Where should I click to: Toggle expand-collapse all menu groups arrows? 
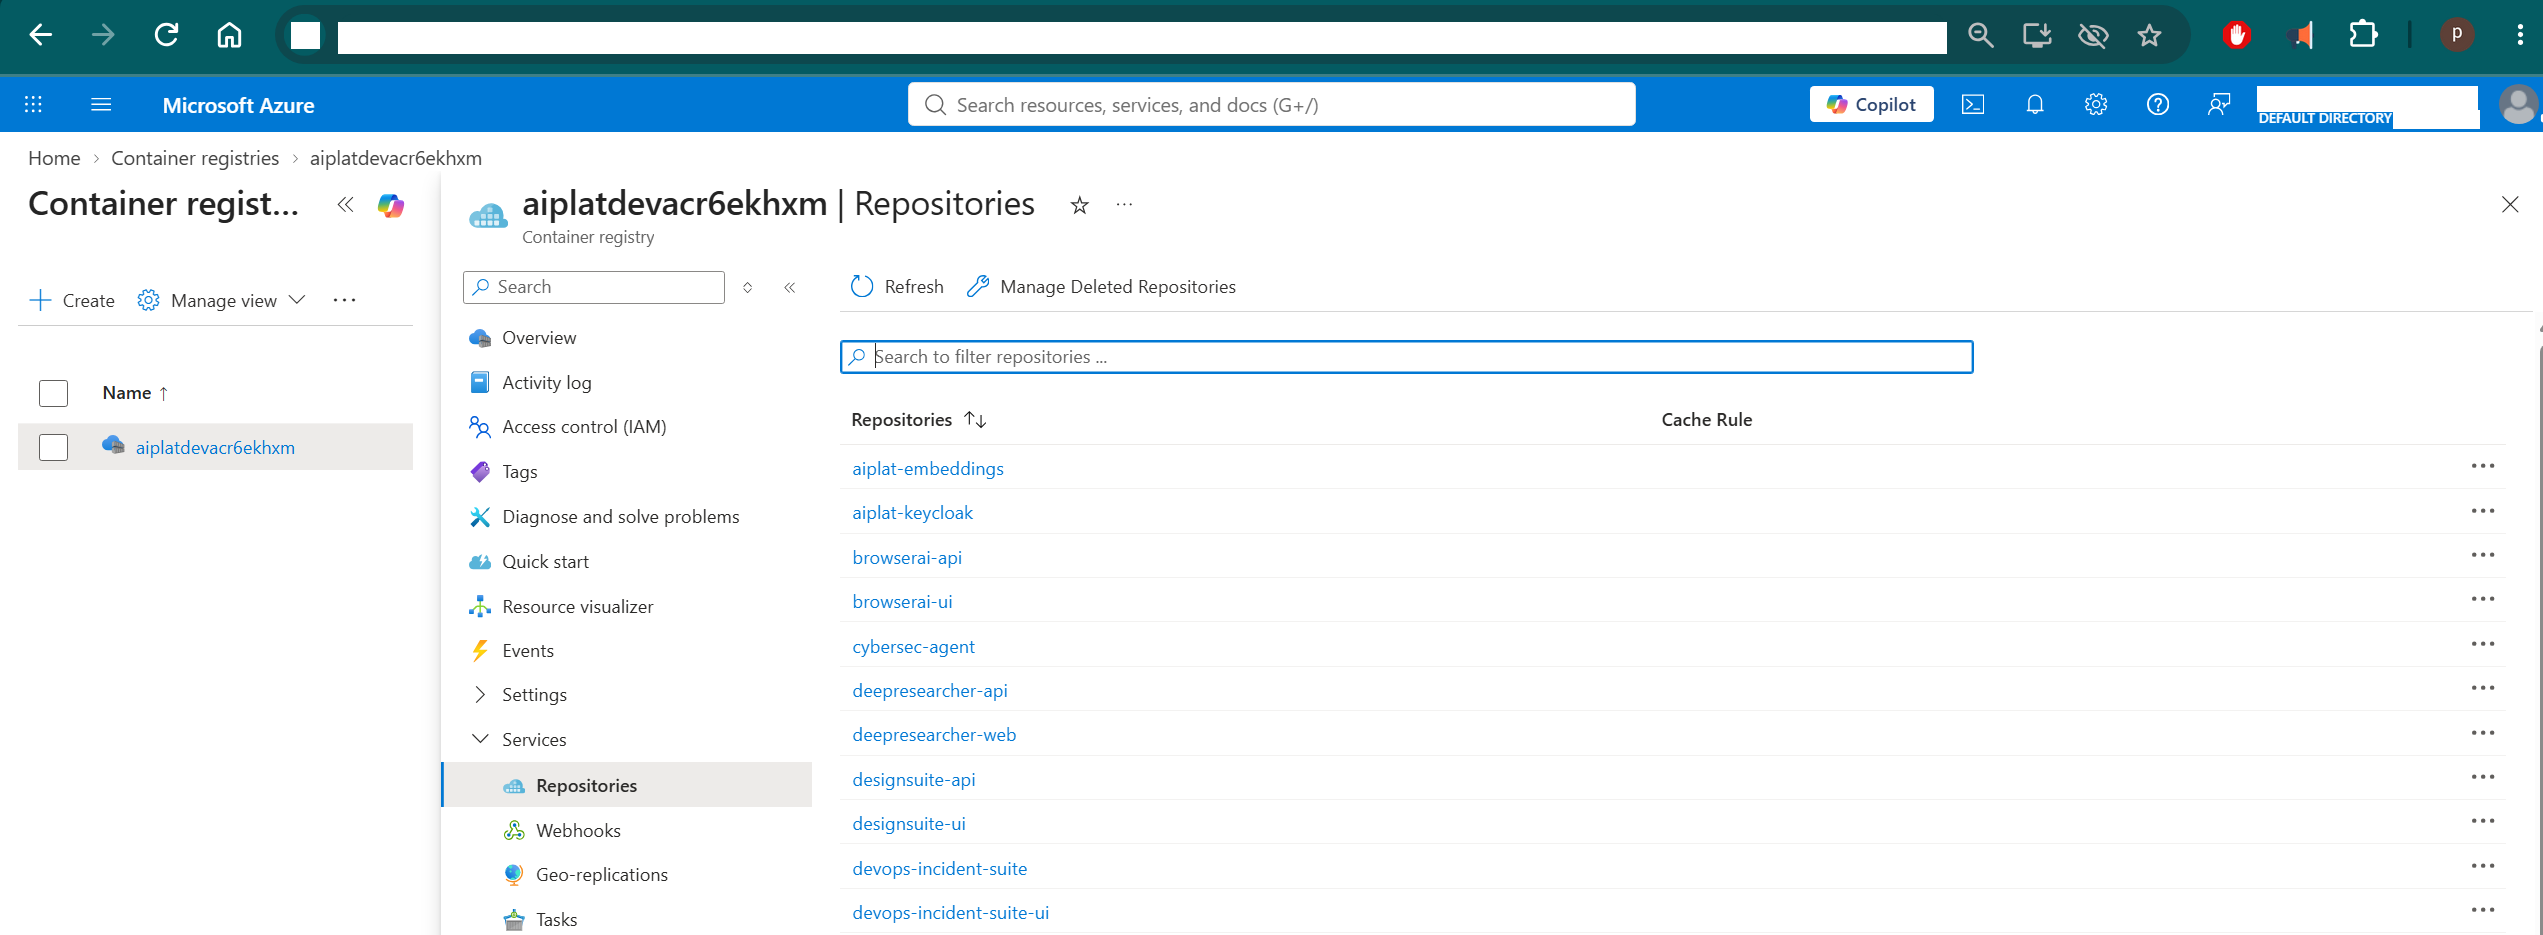(747, 288)
